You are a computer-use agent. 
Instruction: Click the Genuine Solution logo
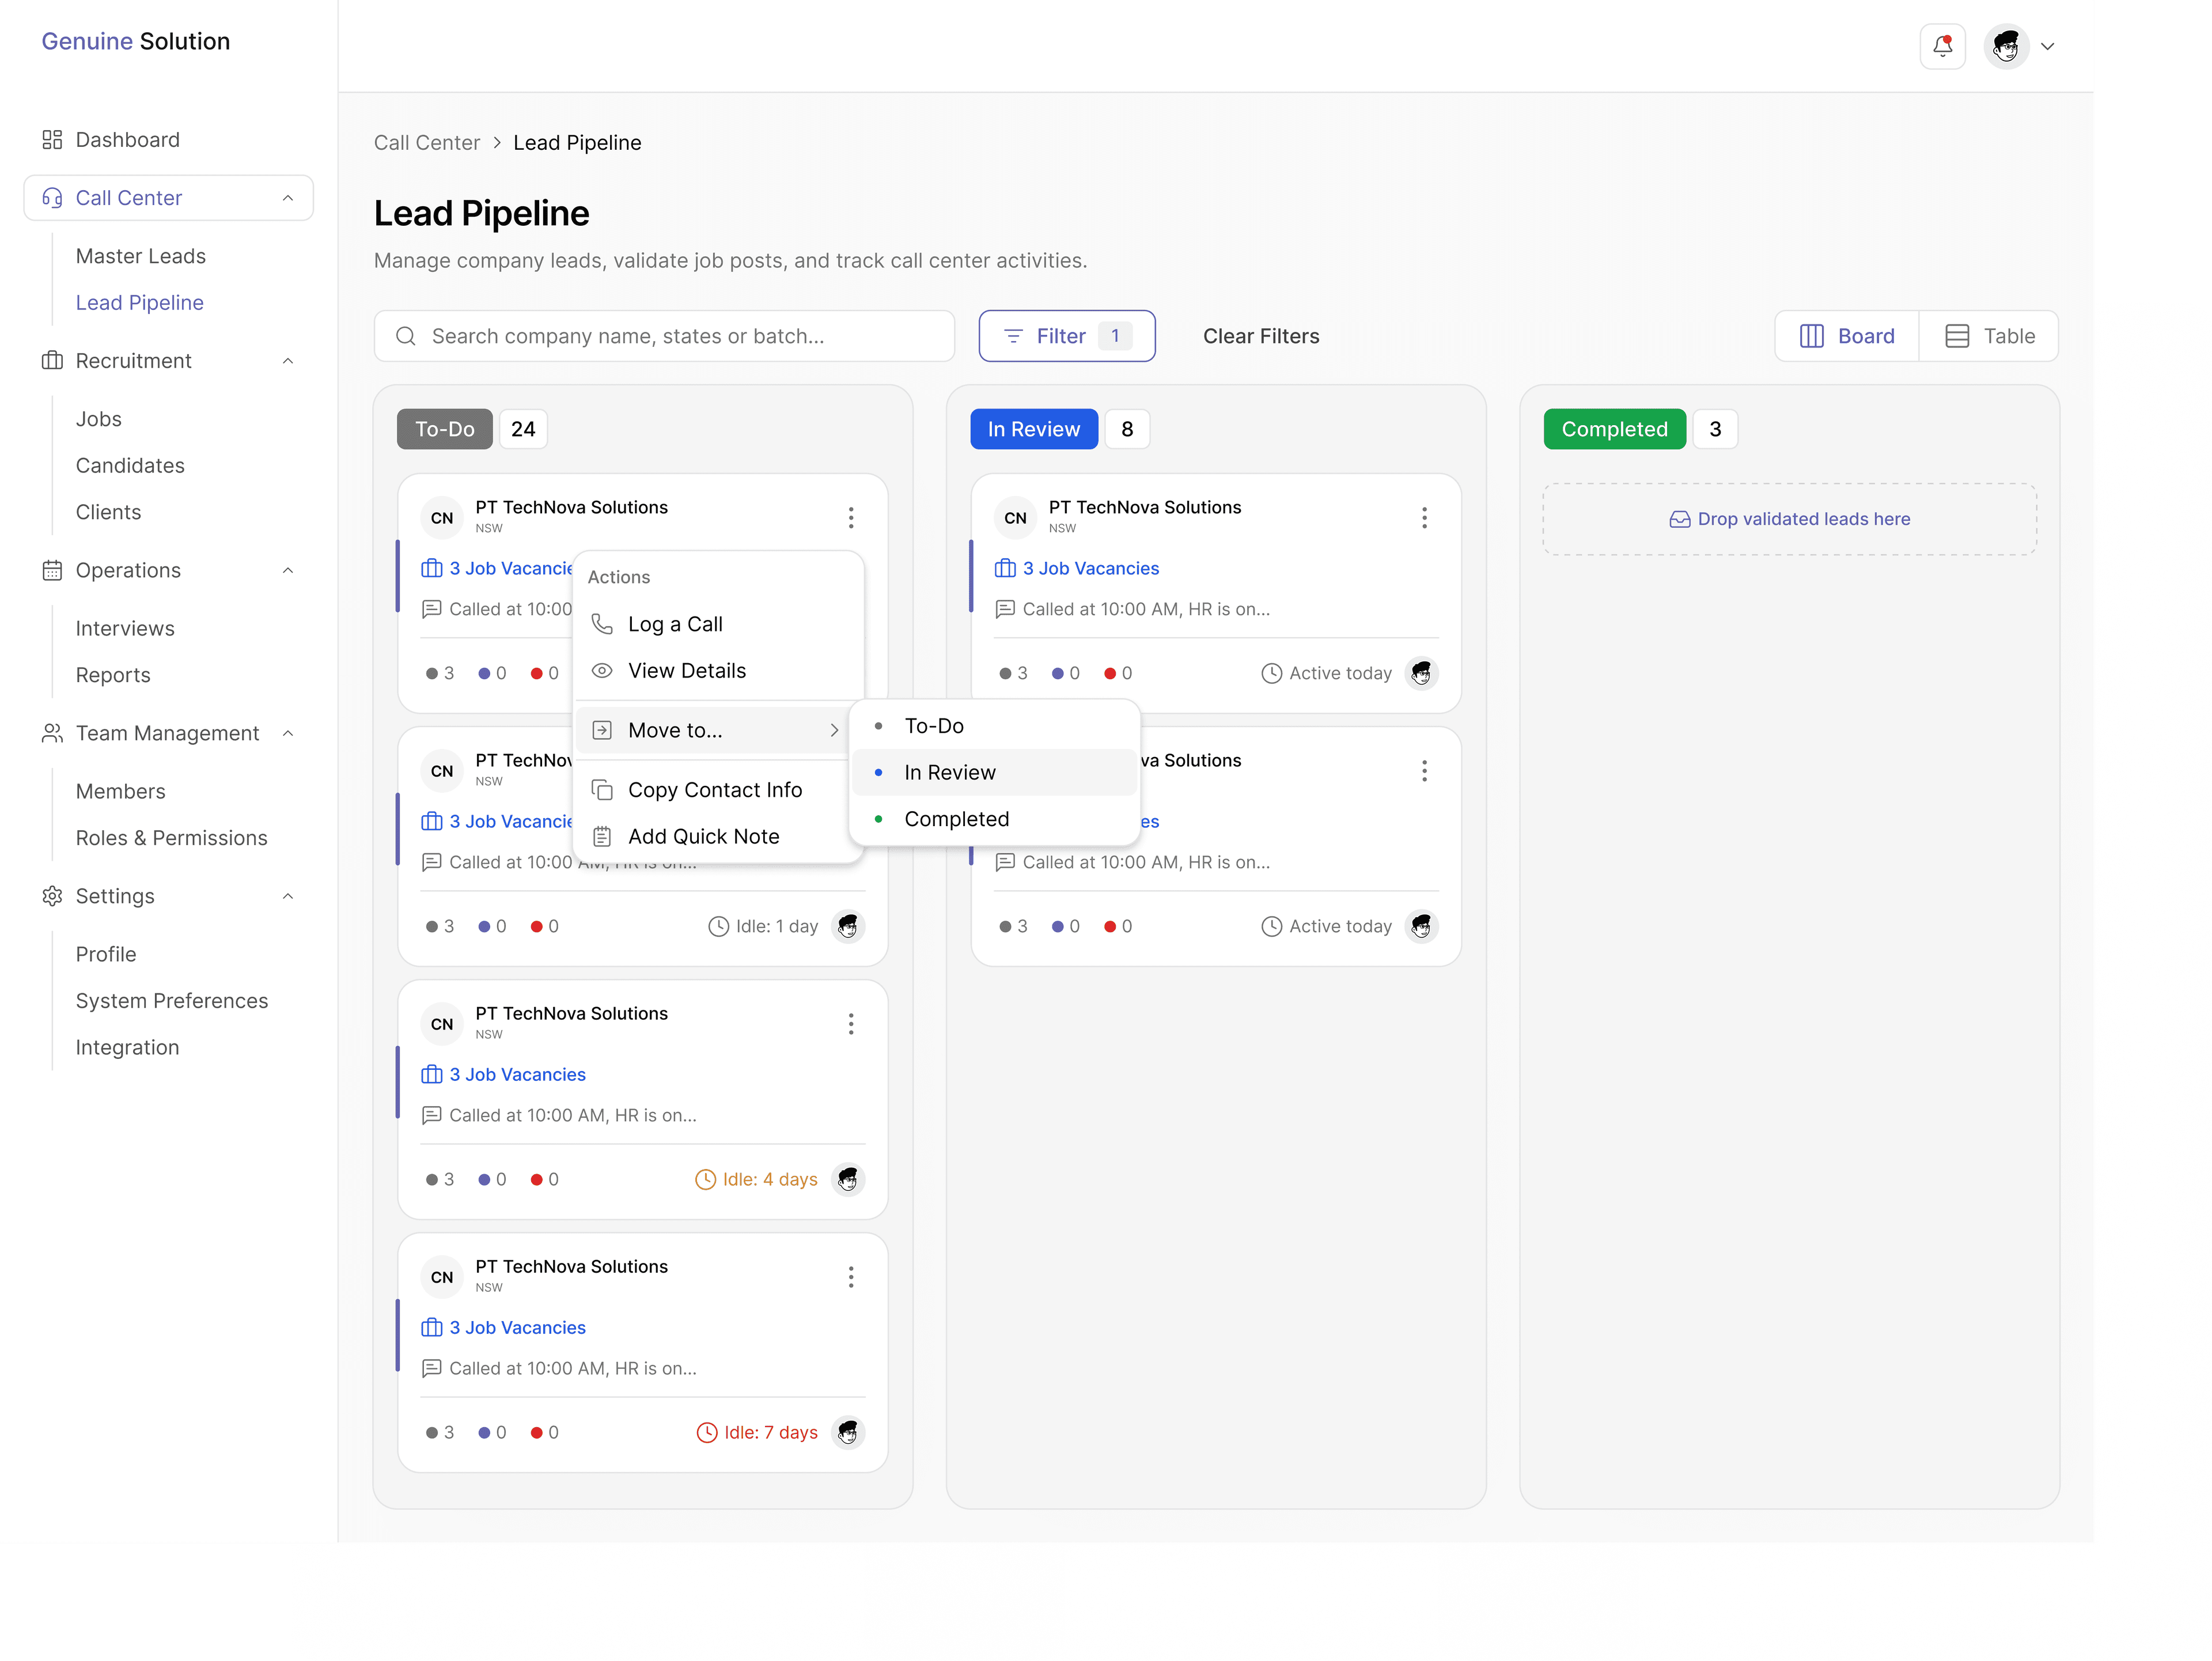tap(136, 42)
